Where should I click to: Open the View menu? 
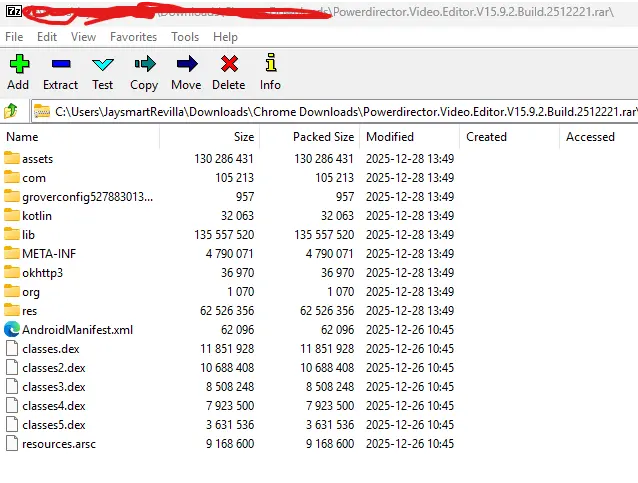(83, 37)
